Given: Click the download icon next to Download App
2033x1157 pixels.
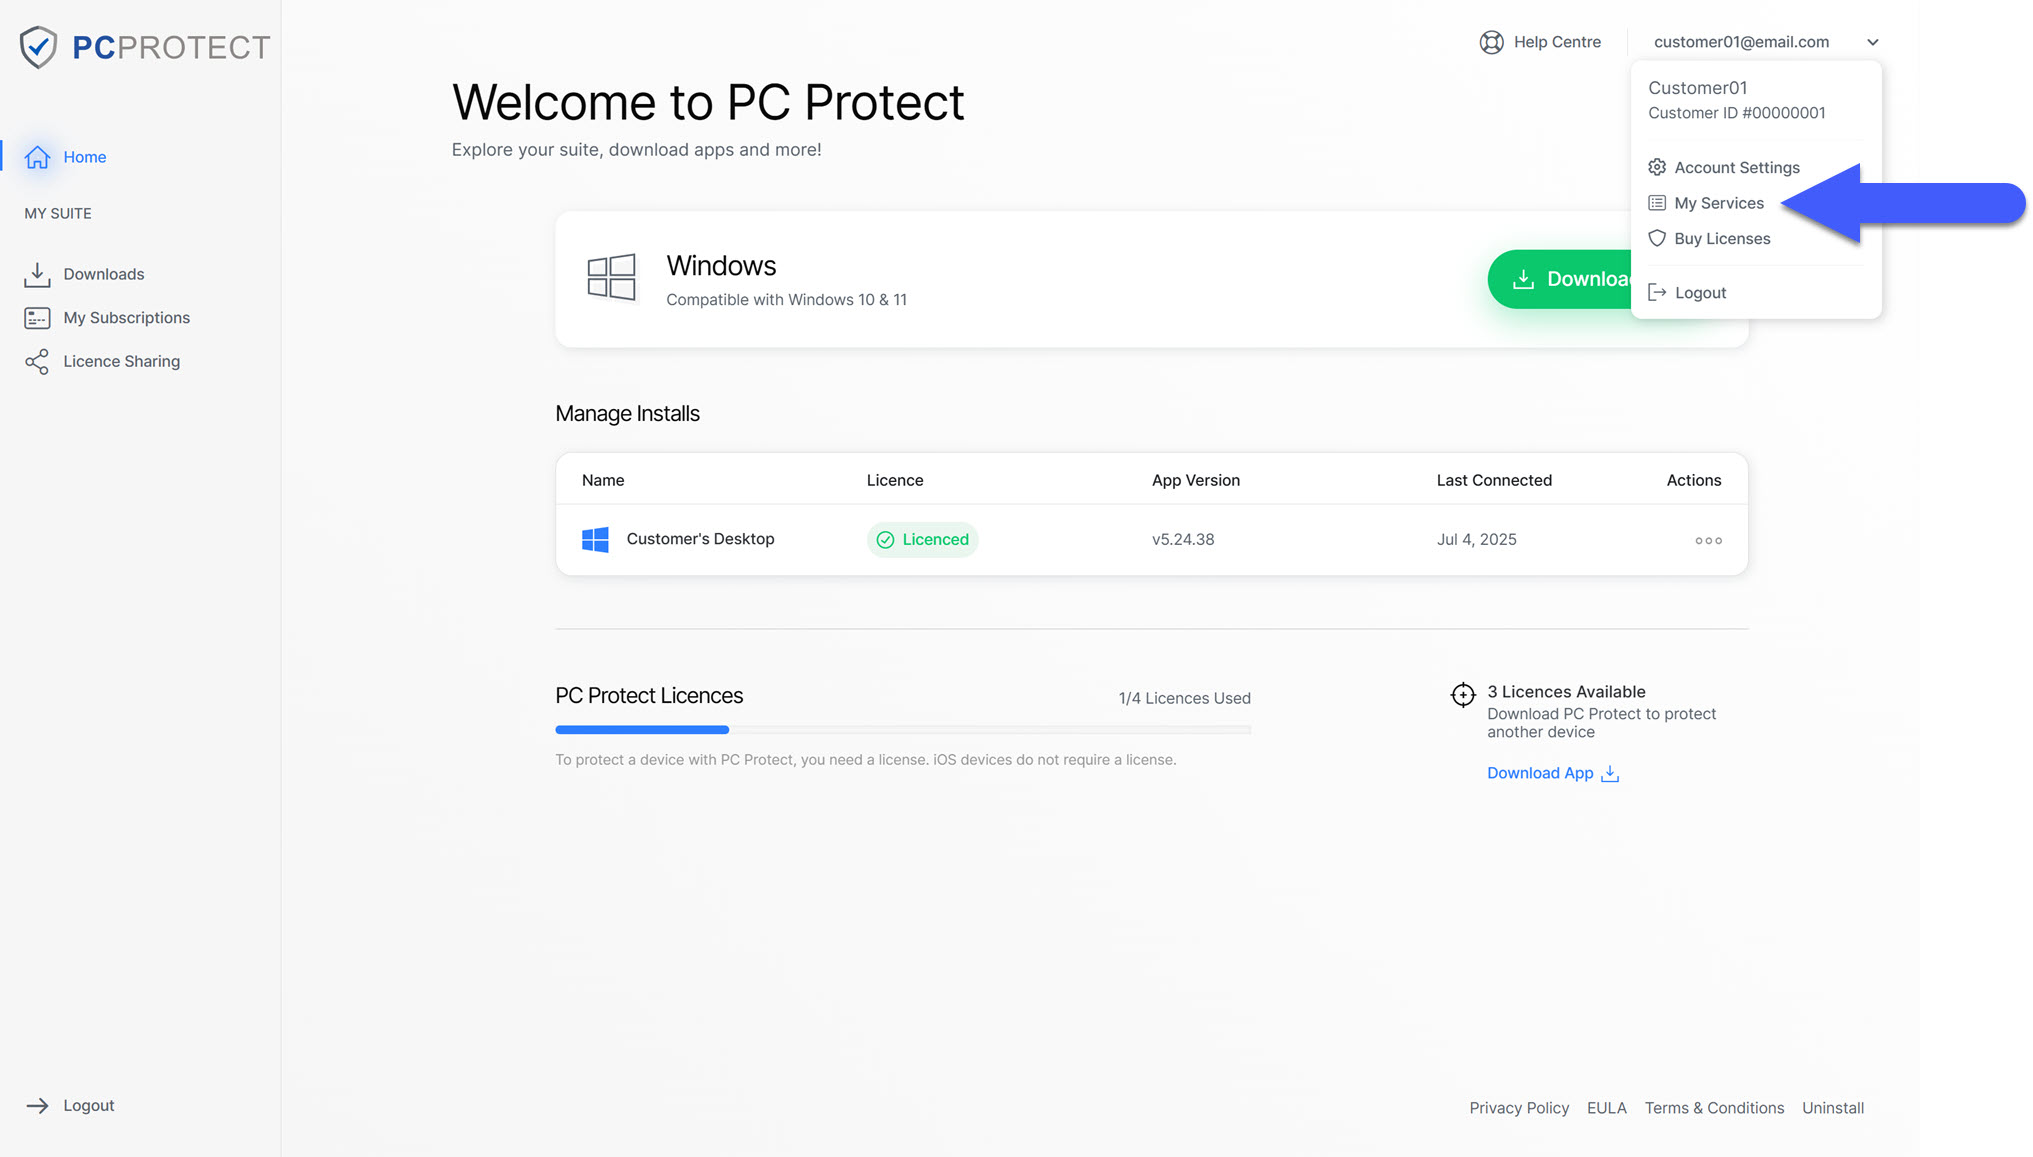Looking at the screenshot, I should click(x=1610, y=774).
